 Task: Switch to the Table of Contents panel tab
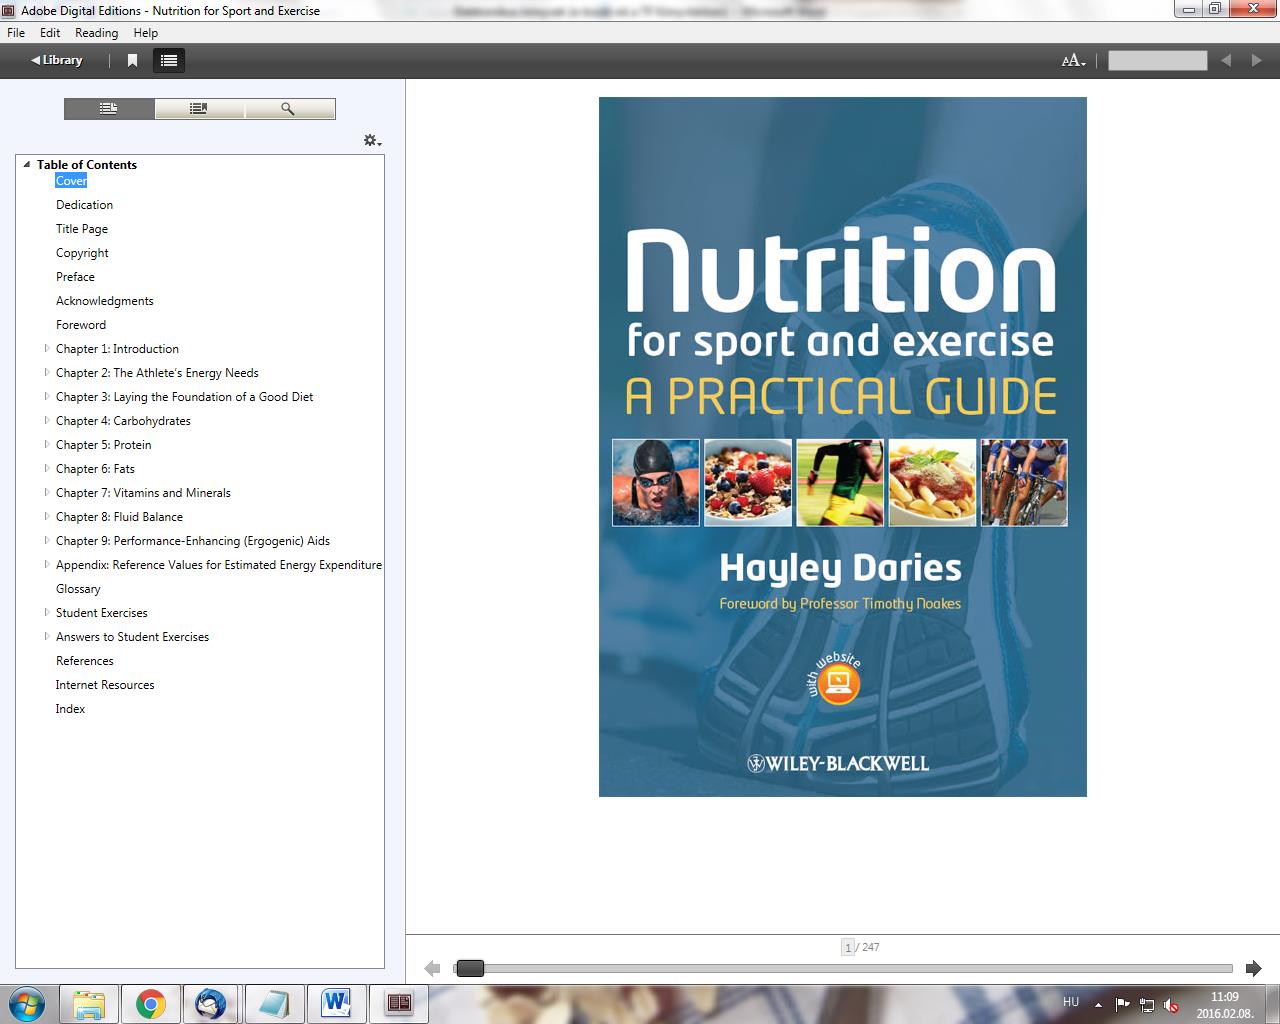[109, 108]
